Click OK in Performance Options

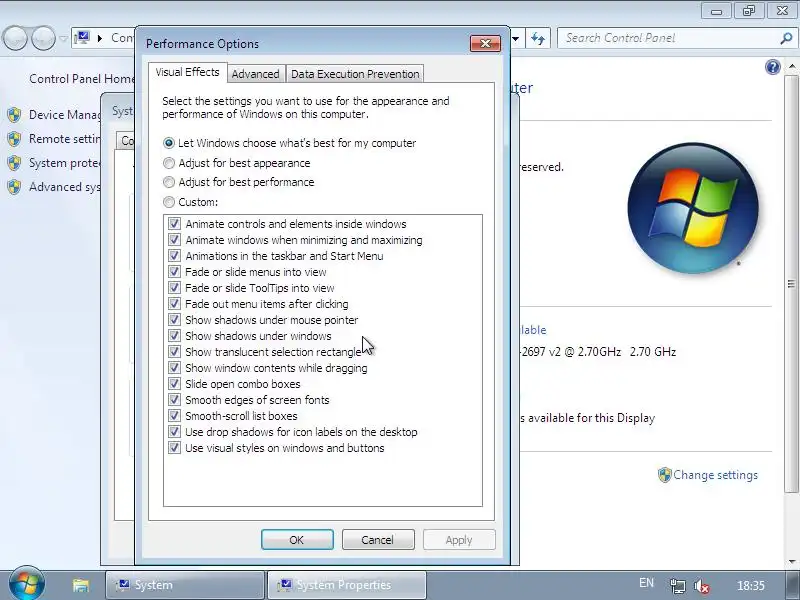click(297, 540)
